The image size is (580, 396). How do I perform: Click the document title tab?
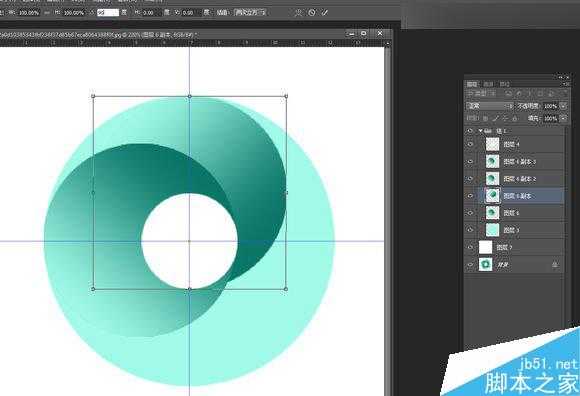pos(98,34)
